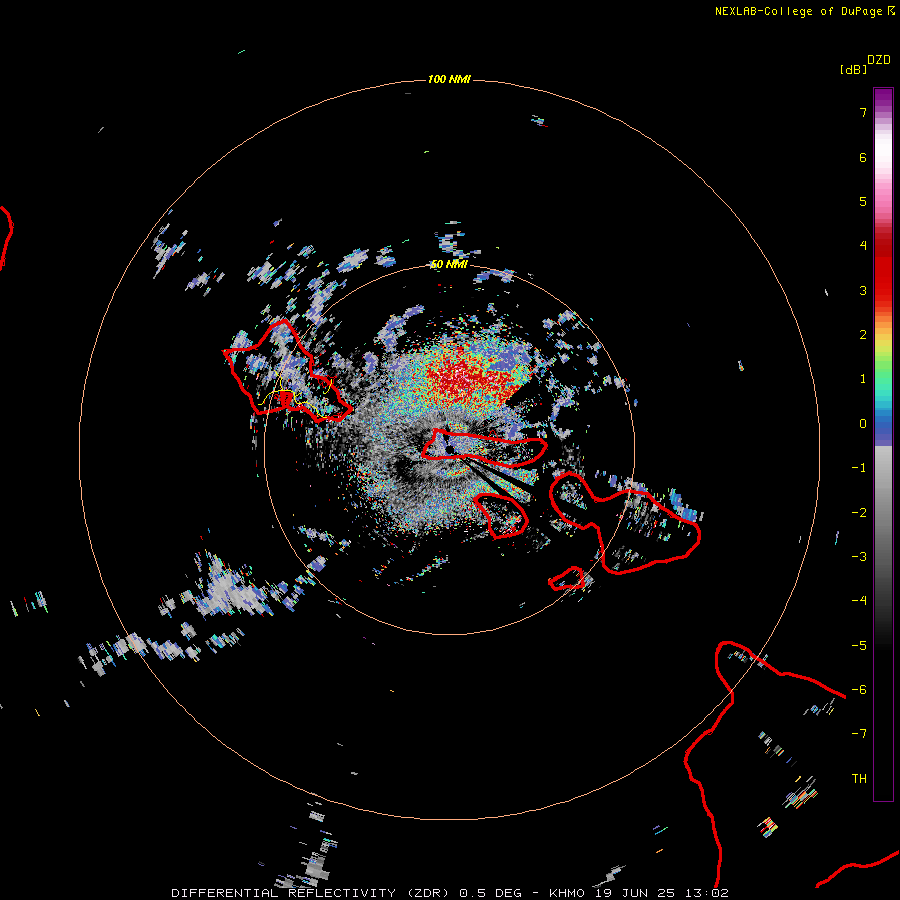Click the -2 value on the color scale
The height and width of the screenshot is (900, 900).
[859, 513]
